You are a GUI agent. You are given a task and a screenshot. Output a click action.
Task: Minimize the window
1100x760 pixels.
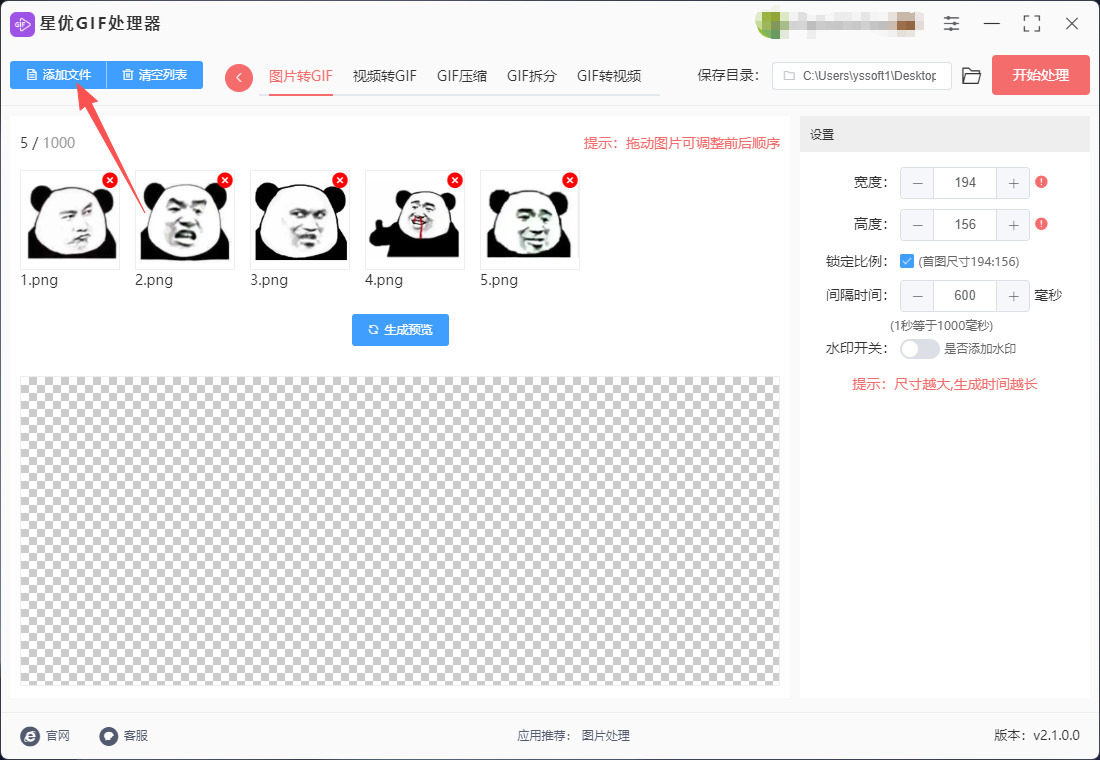[991, 23]
